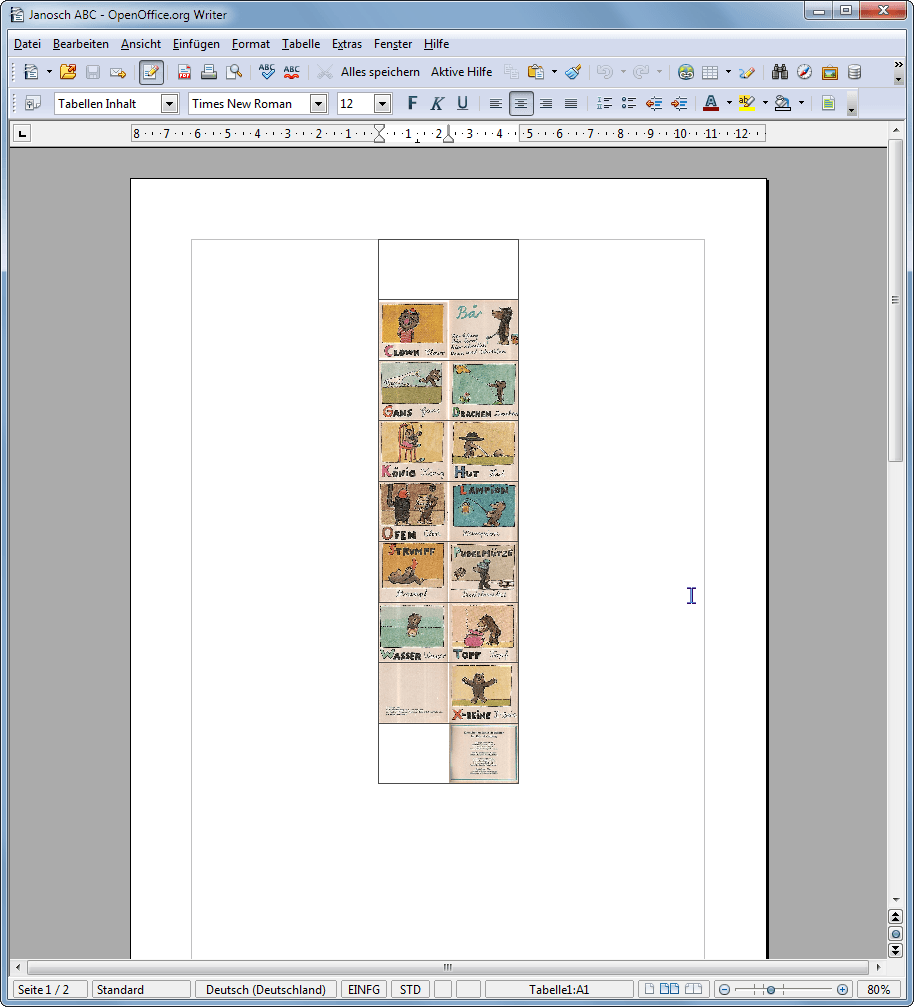Click the Alles speichern button
This screenshot has width=914, height=1007.
[380, 72]
